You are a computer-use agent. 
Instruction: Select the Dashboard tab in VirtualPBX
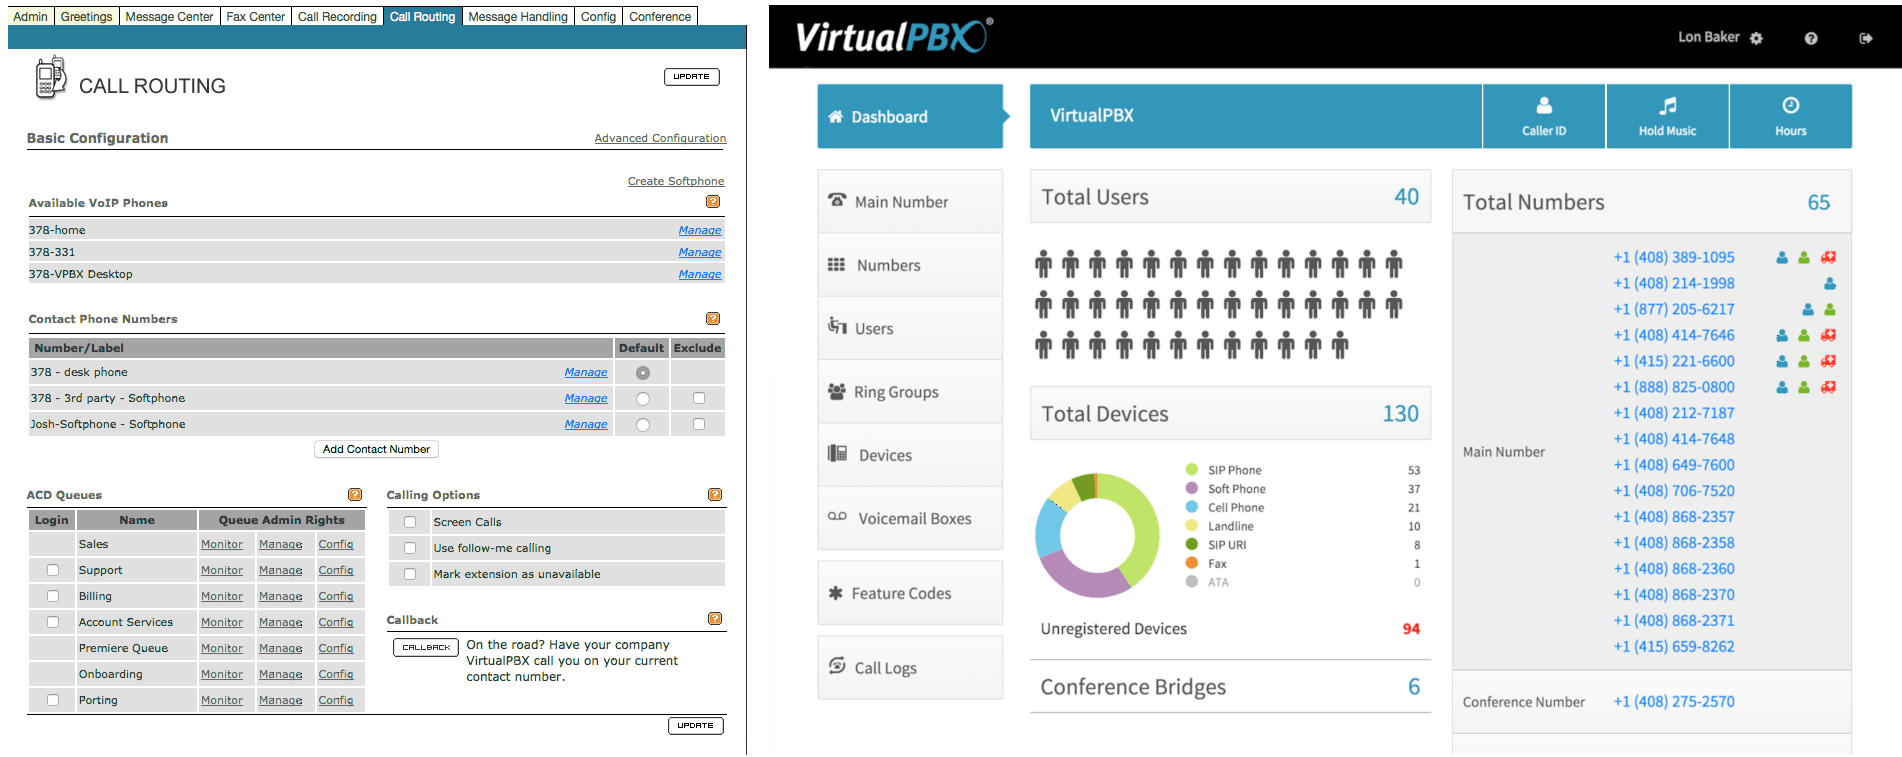pos(910,116)
